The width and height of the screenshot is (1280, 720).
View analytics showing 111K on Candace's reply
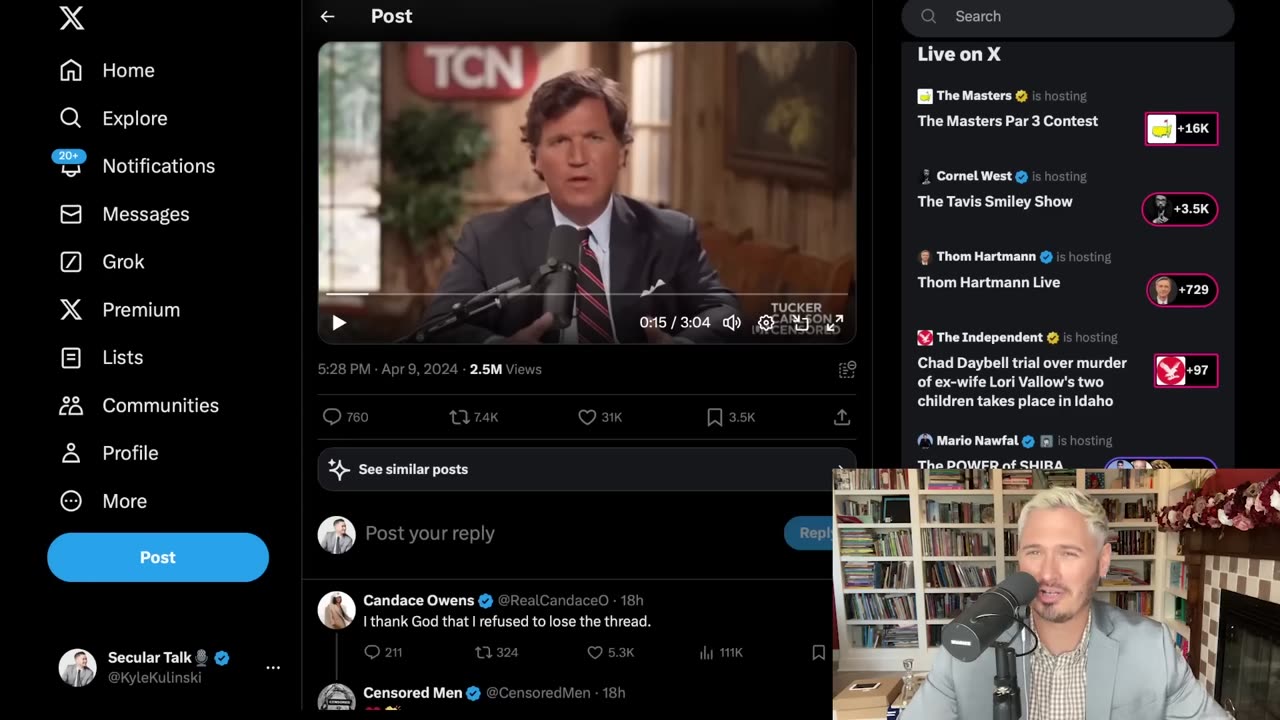click(720, 652)
